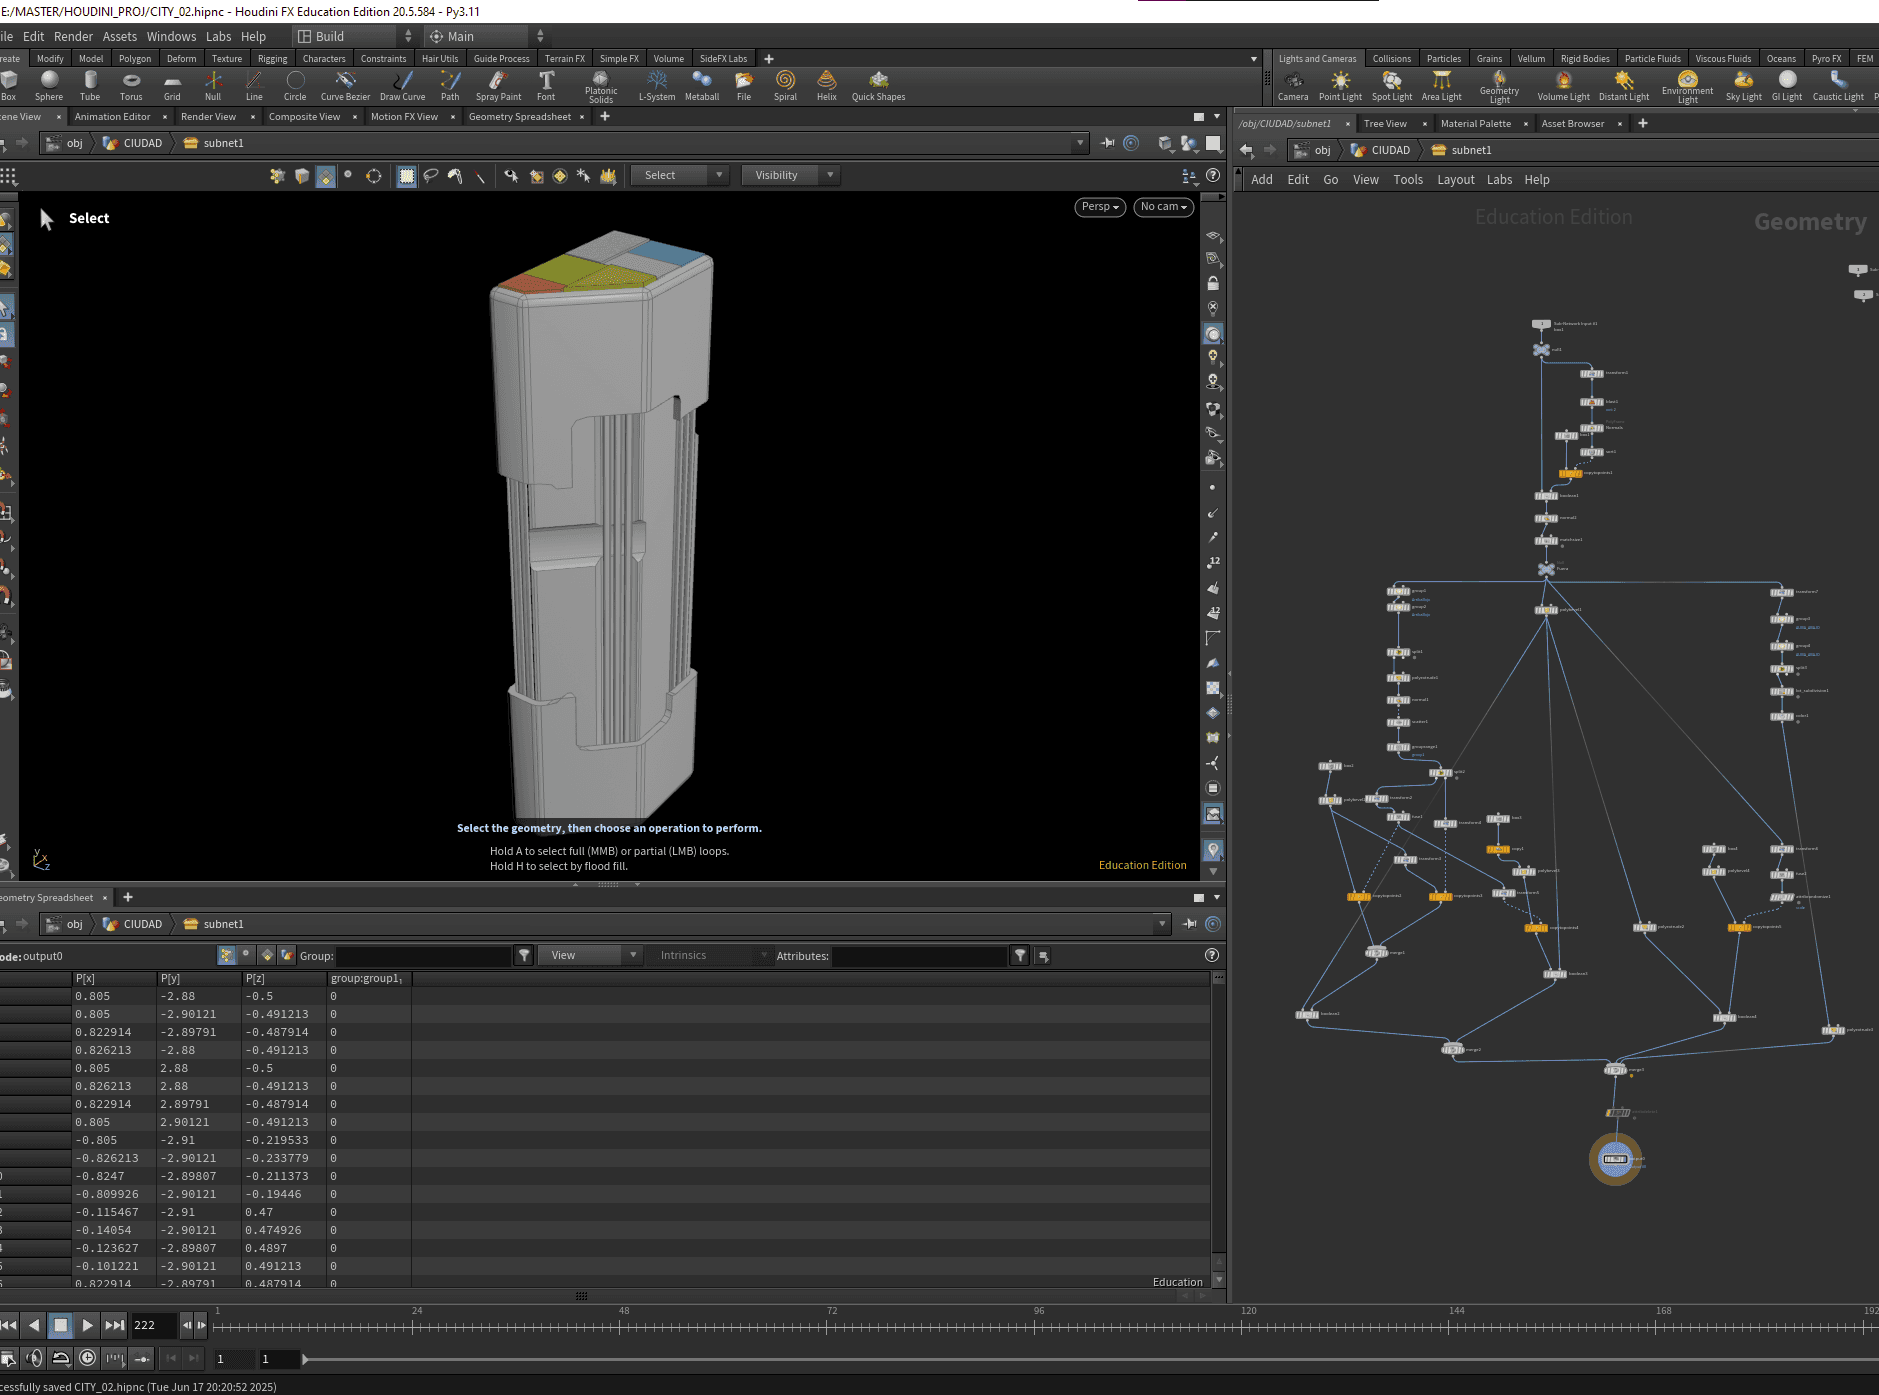Click the Sky Light shelf icon
Screen dimensions: 1879x1395
1743,85
